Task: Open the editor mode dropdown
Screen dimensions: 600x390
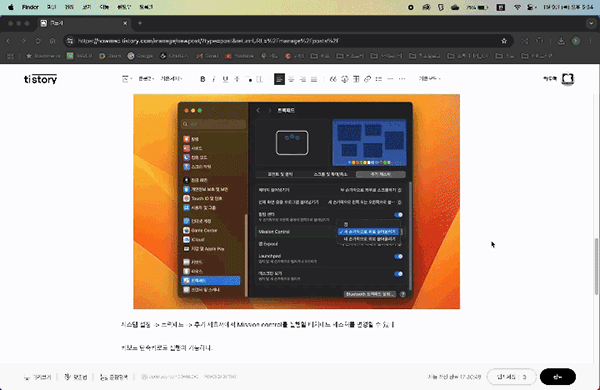Action: 430,79
